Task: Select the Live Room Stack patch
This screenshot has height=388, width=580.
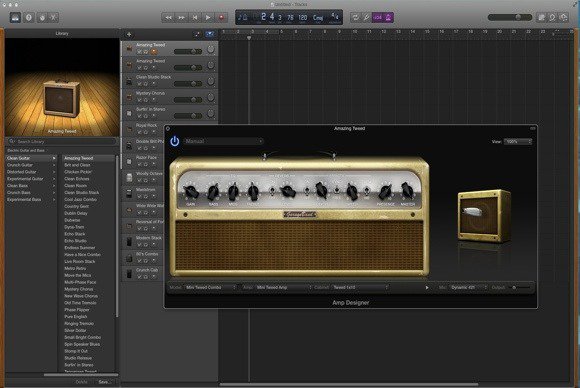Action: click(88, 262)
